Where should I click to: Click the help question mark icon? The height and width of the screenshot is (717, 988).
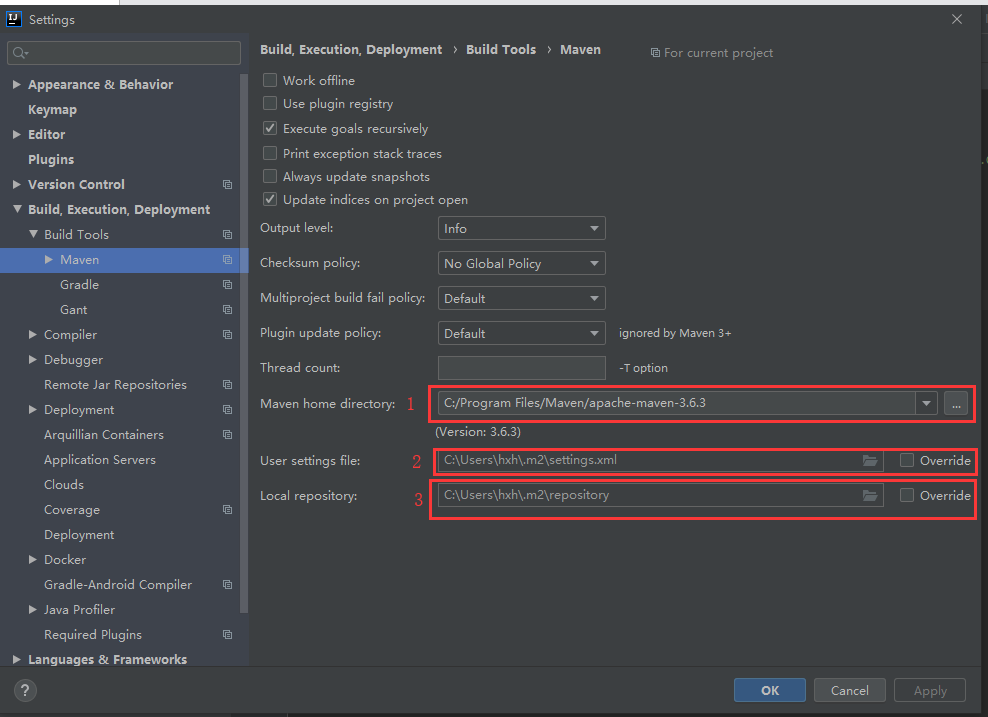coord(26,690)
